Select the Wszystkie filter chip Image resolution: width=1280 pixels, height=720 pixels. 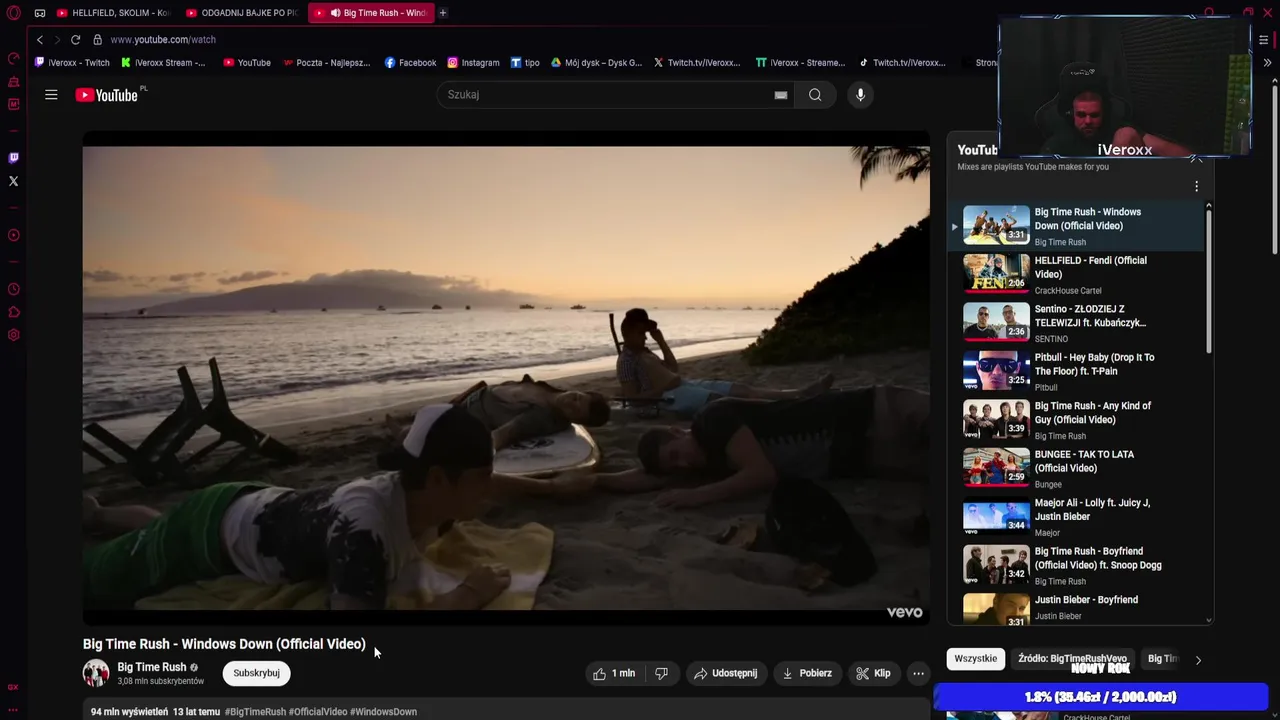click(x=975, y=659)
